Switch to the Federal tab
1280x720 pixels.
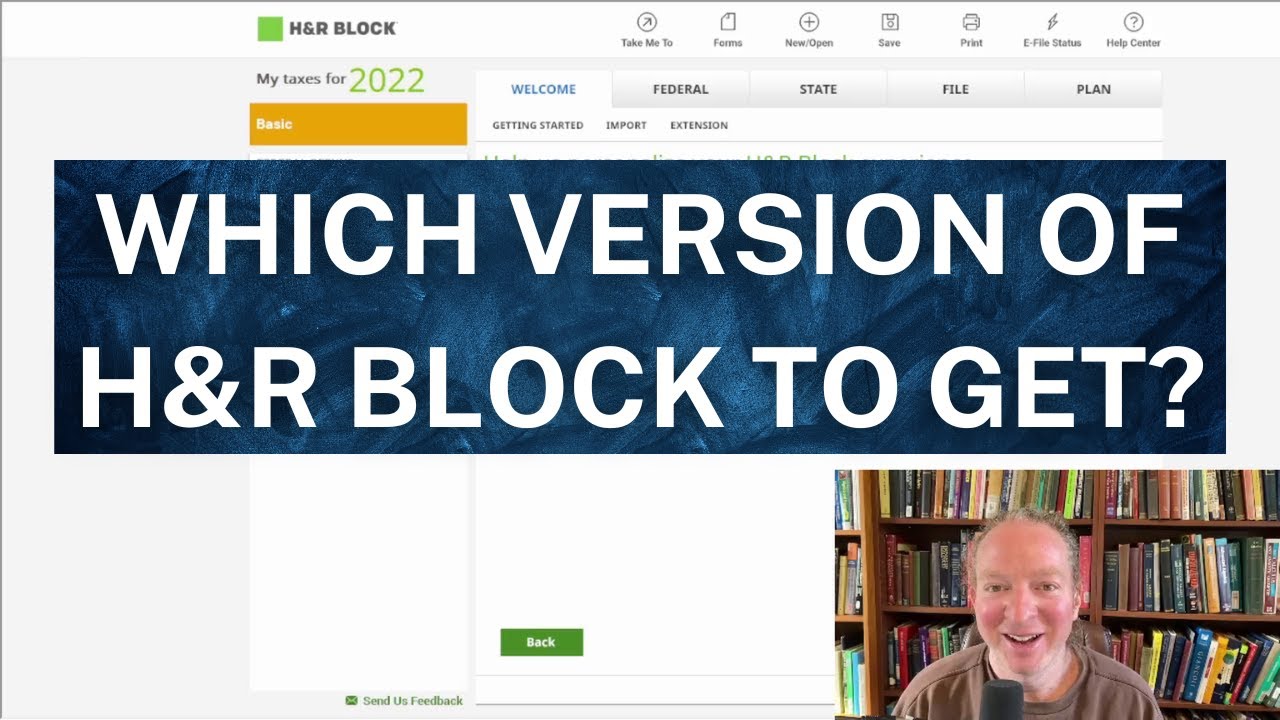click(x=681, y=89)
